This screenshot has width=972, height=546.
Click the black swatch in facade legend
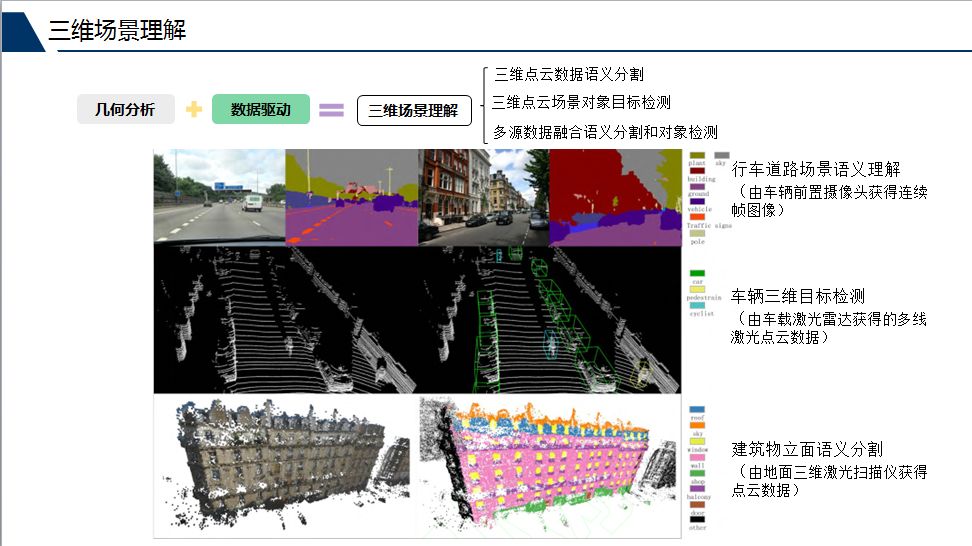pos(697,520)
